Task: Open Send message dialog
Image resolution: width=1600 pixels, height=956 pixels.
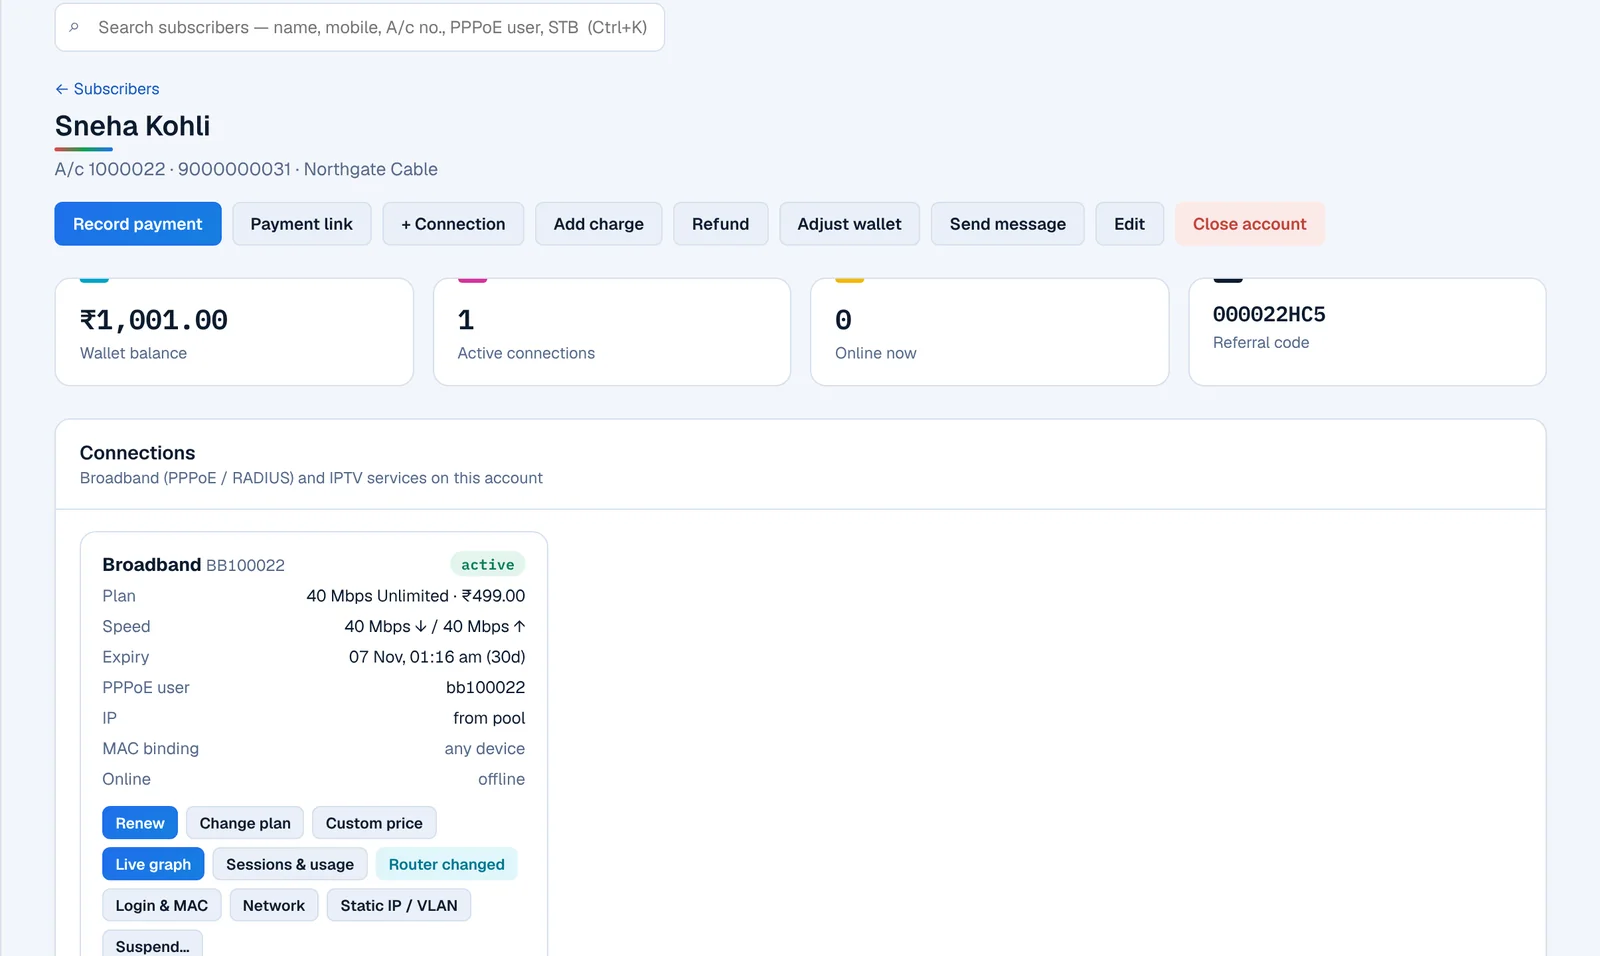Action: point(1008,224)
